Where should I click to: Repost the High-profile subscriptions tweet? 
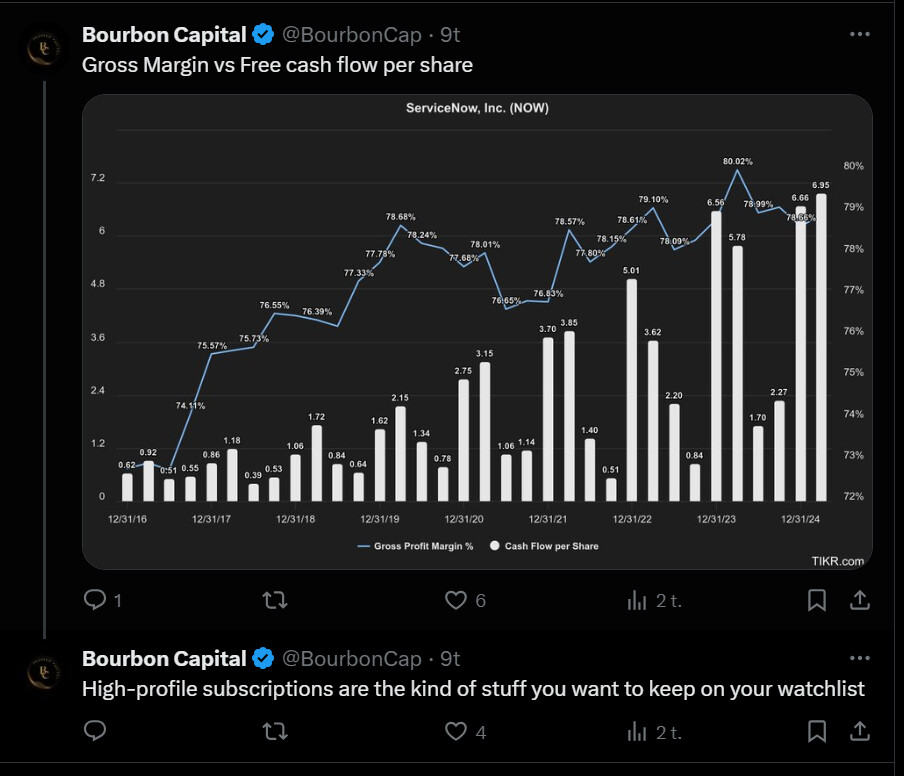(274, 732)
